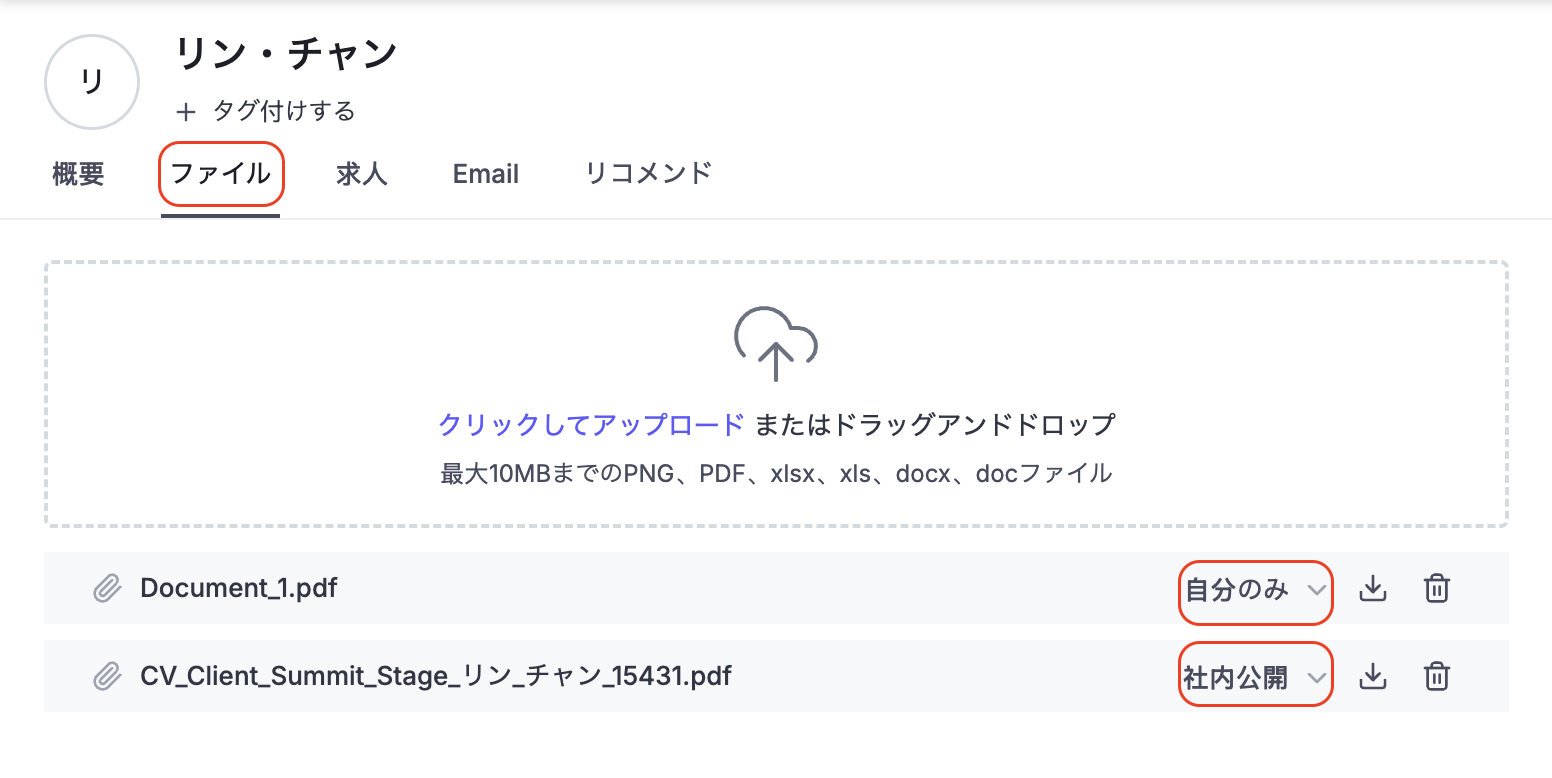Open the 社内公開 visibility dropdown

1256,678
